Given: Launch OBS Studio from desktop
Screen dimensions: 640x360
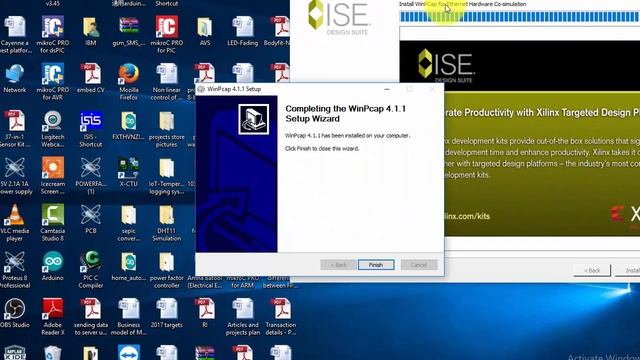Looking at the screenshot, I should click(15, 313).
